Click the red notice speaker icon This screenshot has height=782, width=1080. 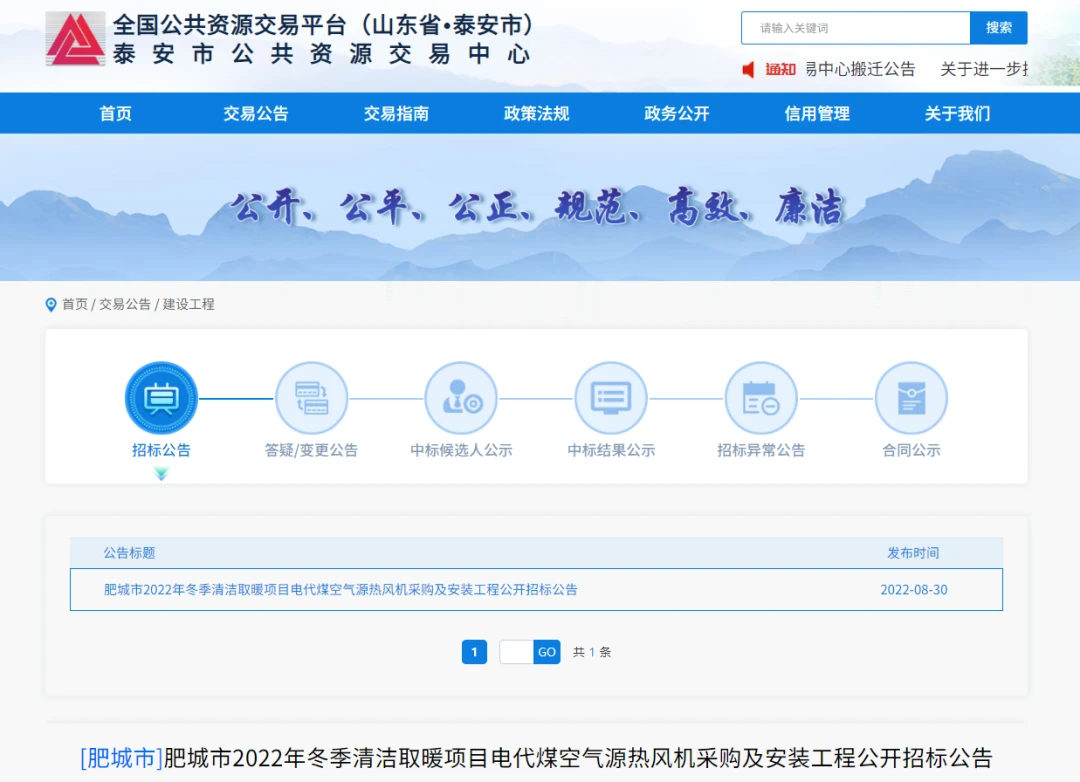(748, 69)
